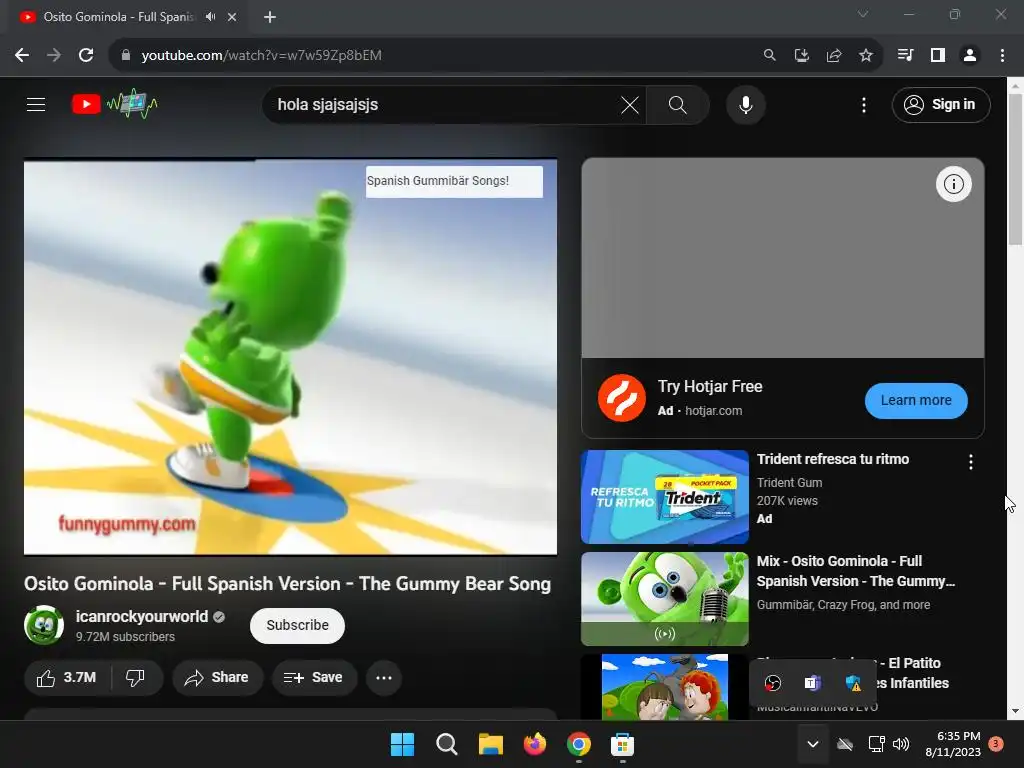Clear the search text with the X
The height and width of the screenshot is (768, 1024).
(630, 104)
